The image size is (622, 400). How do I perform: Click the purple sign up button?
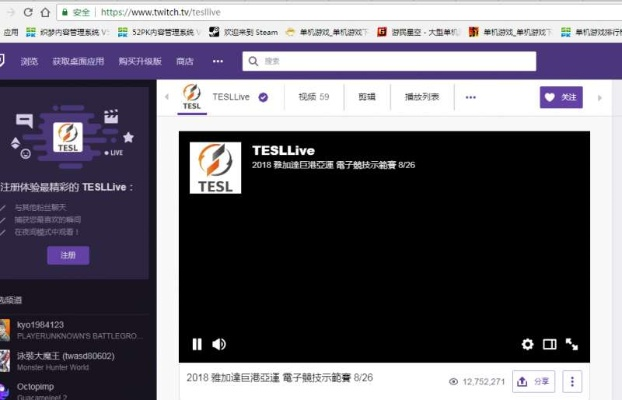pos(68,255)
